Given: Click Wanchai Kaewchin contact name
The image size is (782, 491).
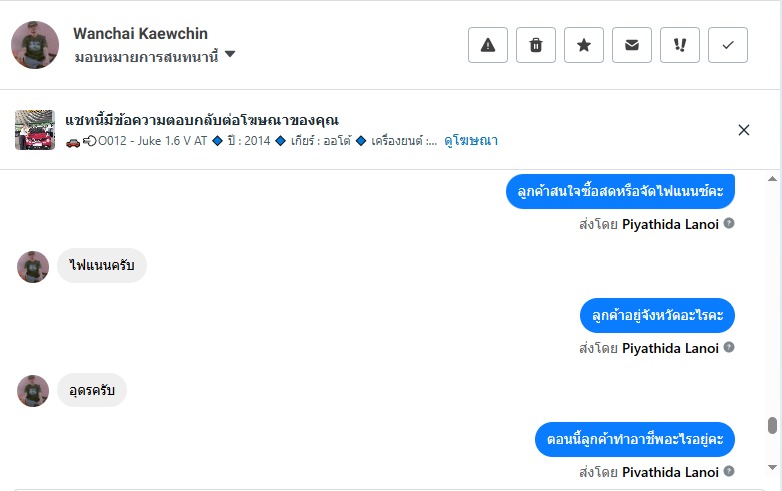Looking at the screenshot, I should coord(140,34).
